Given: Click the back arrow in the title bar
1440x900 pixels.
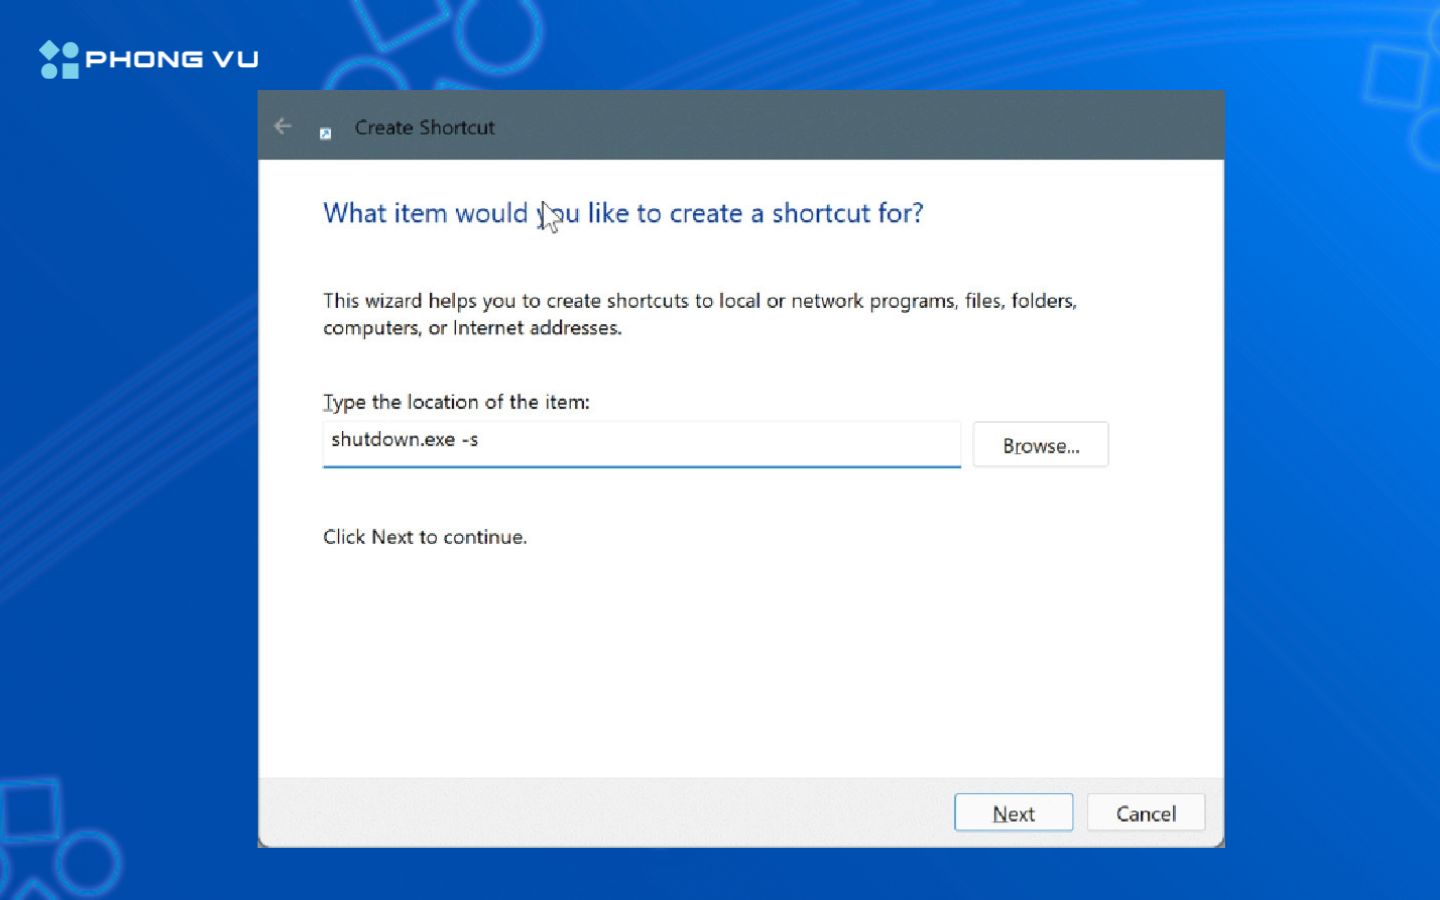Looking at the screenshot, I should 283,126.
